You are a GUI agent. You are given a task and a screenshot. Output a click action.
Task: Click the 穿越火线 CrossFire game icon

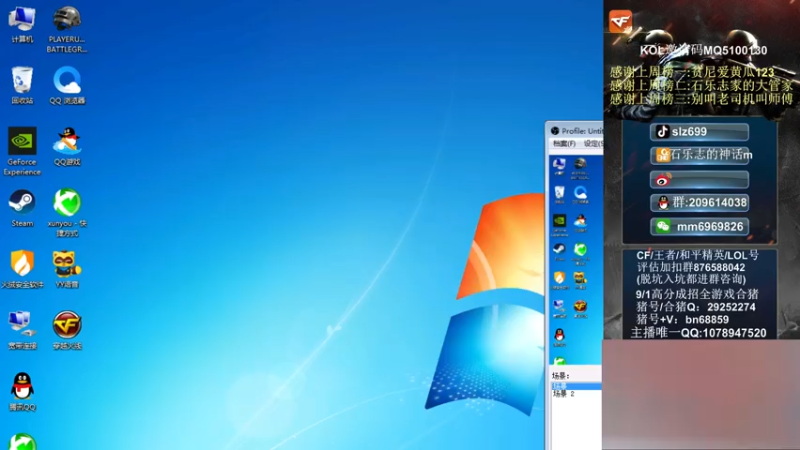click(x=67, y=331)
